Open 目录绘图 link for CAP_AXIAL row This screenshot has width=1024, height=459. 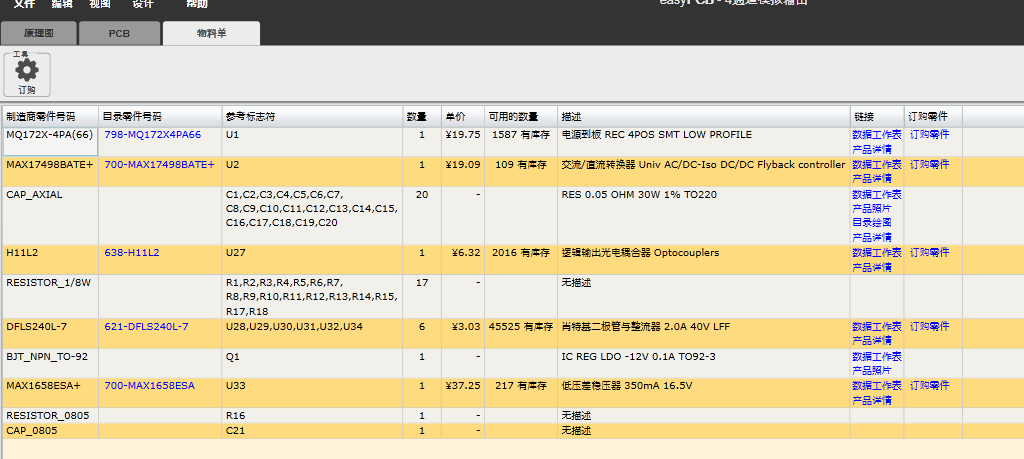[872, 223]
